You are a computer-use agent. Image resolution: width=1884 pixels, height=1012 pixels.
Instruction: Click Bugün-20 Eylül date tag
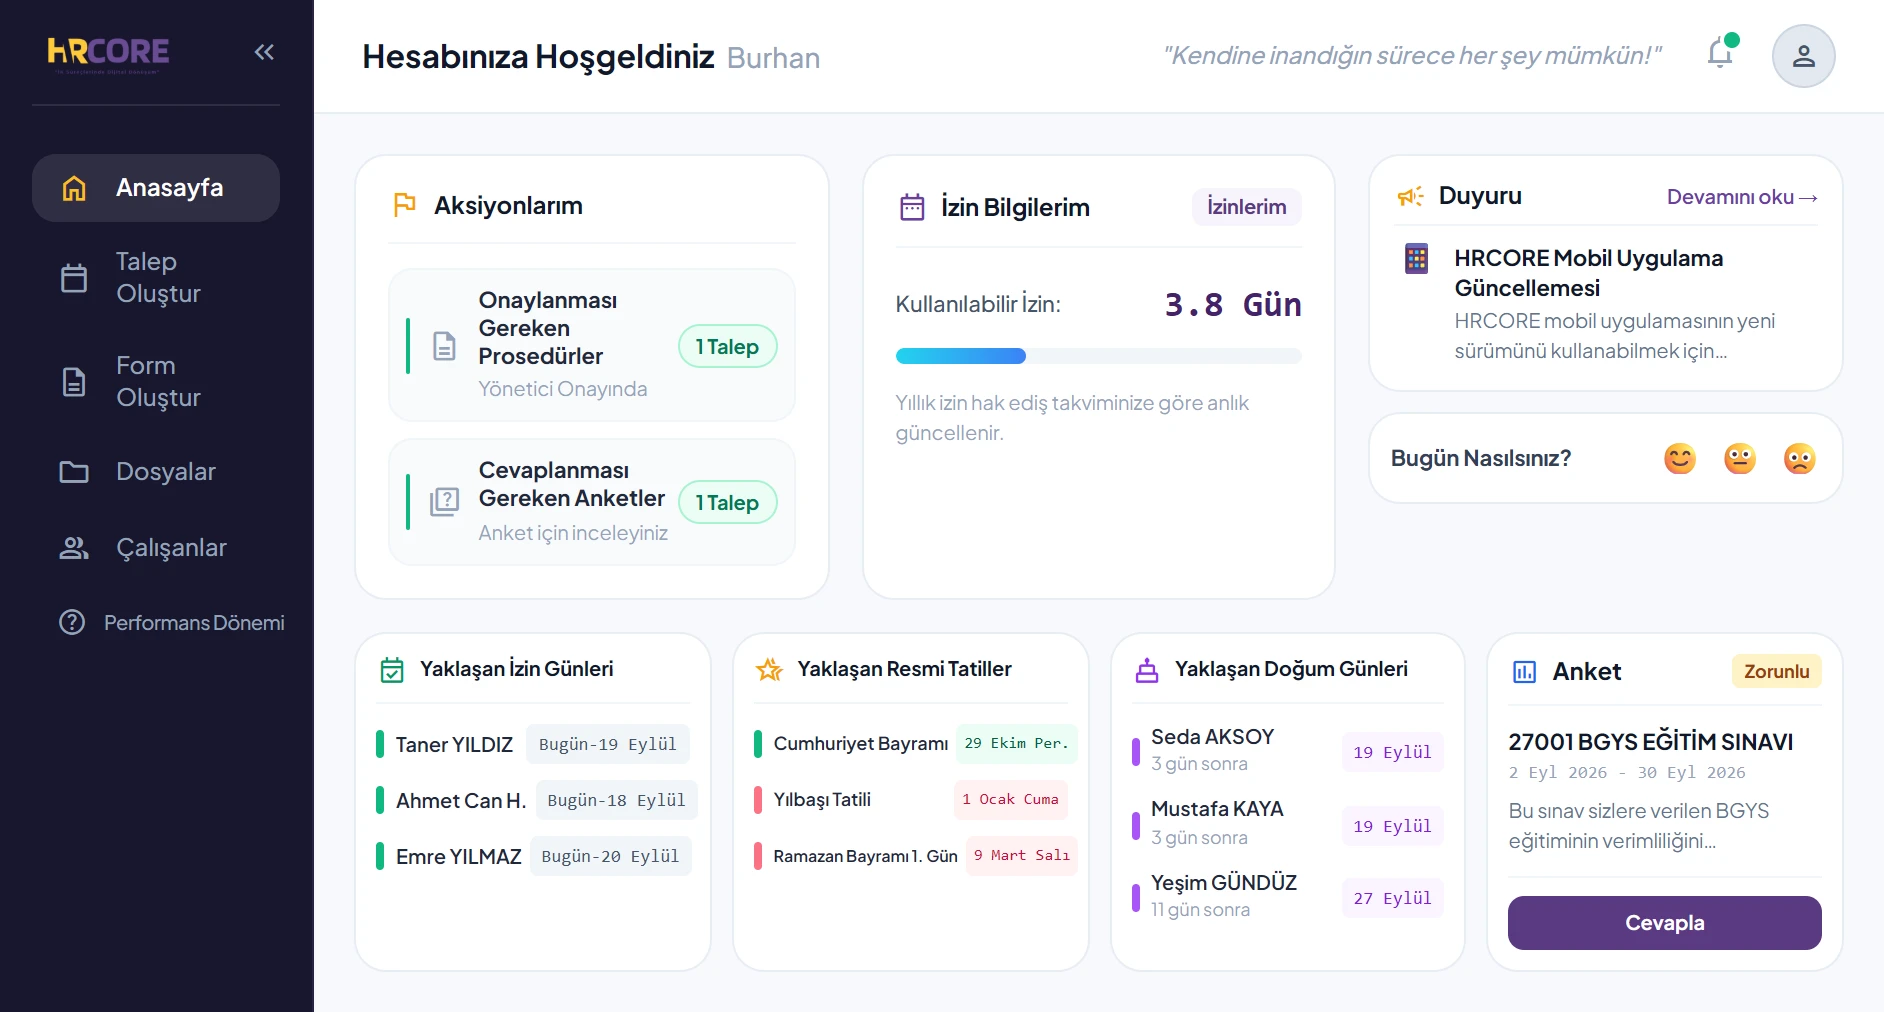tap(610, 856)
